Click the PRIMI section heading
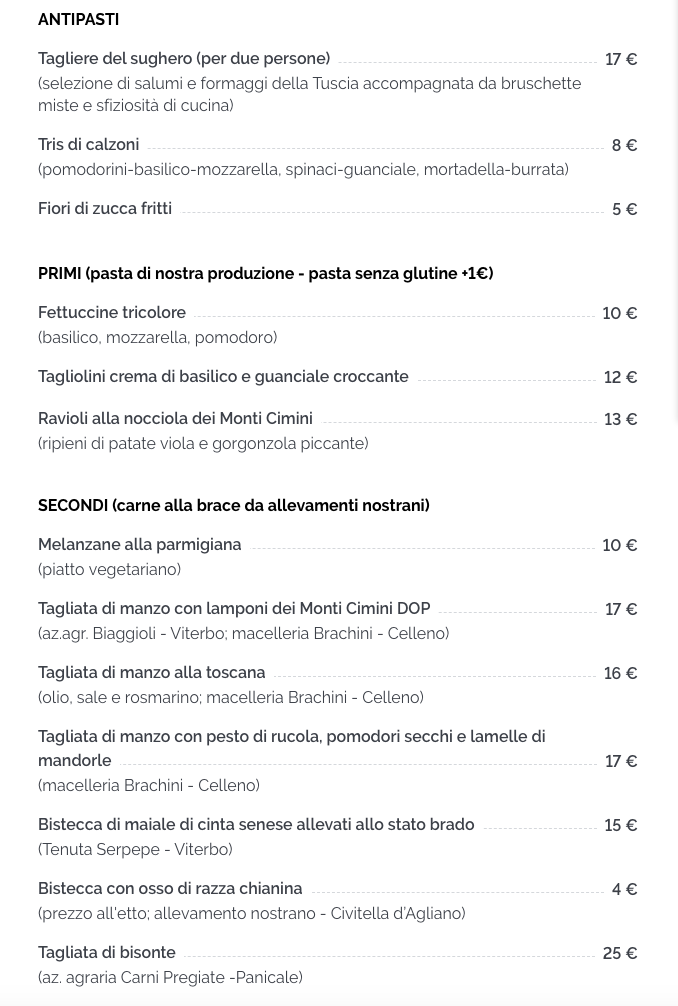Viewport: 678px width, 1006px height. [266, 273]
